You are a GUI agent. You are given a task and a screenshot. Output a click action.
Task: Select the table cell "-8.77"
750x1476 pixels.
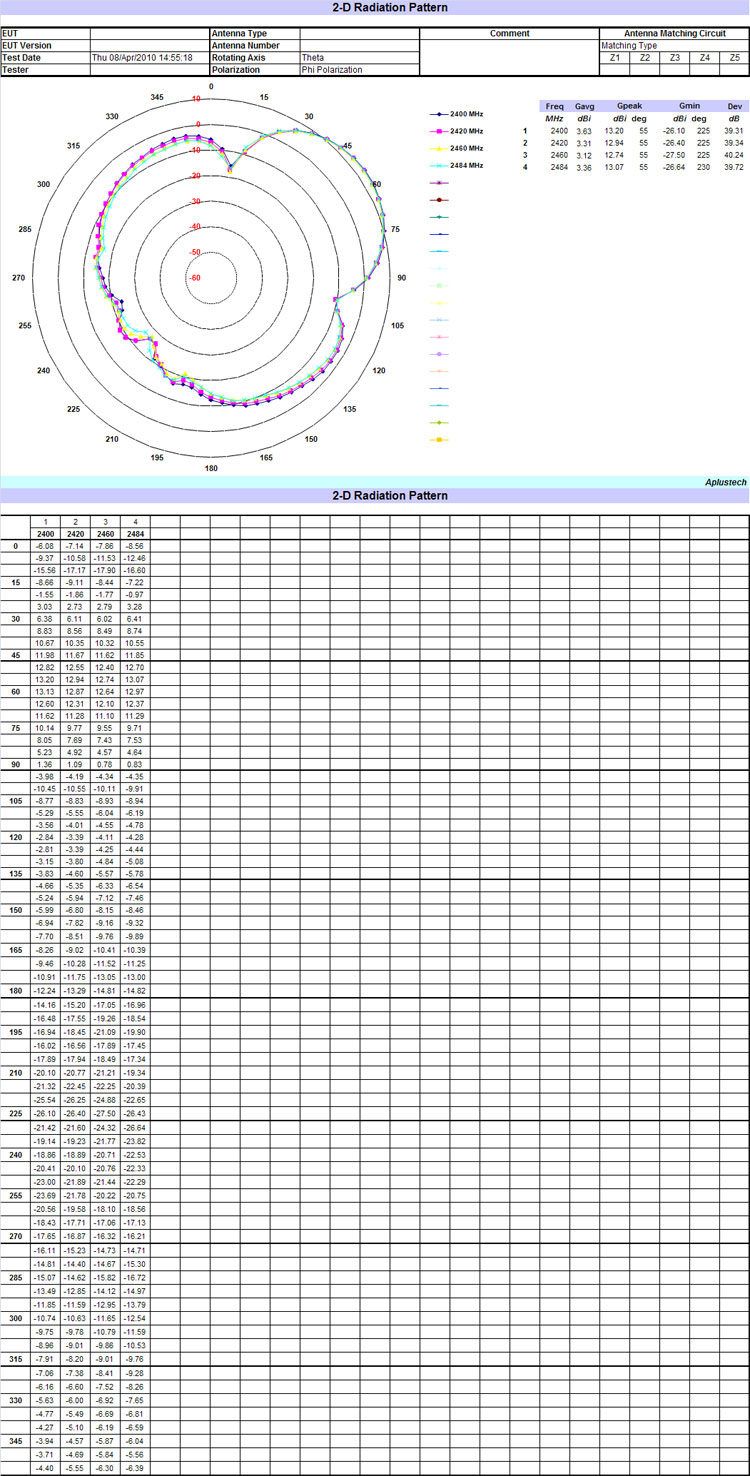[45, 801]
